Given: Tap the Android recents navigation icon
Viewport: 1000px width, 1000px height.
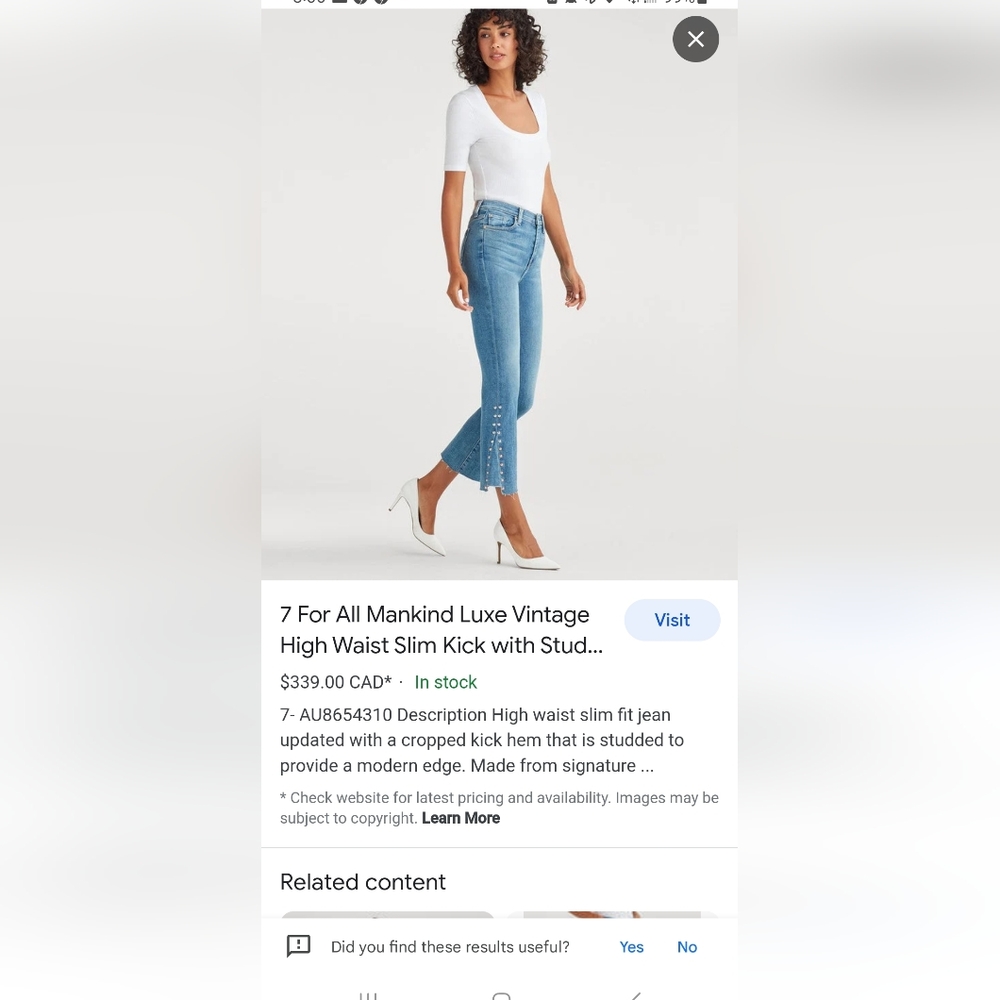Looking at the screenshot, I should (368, 996).
